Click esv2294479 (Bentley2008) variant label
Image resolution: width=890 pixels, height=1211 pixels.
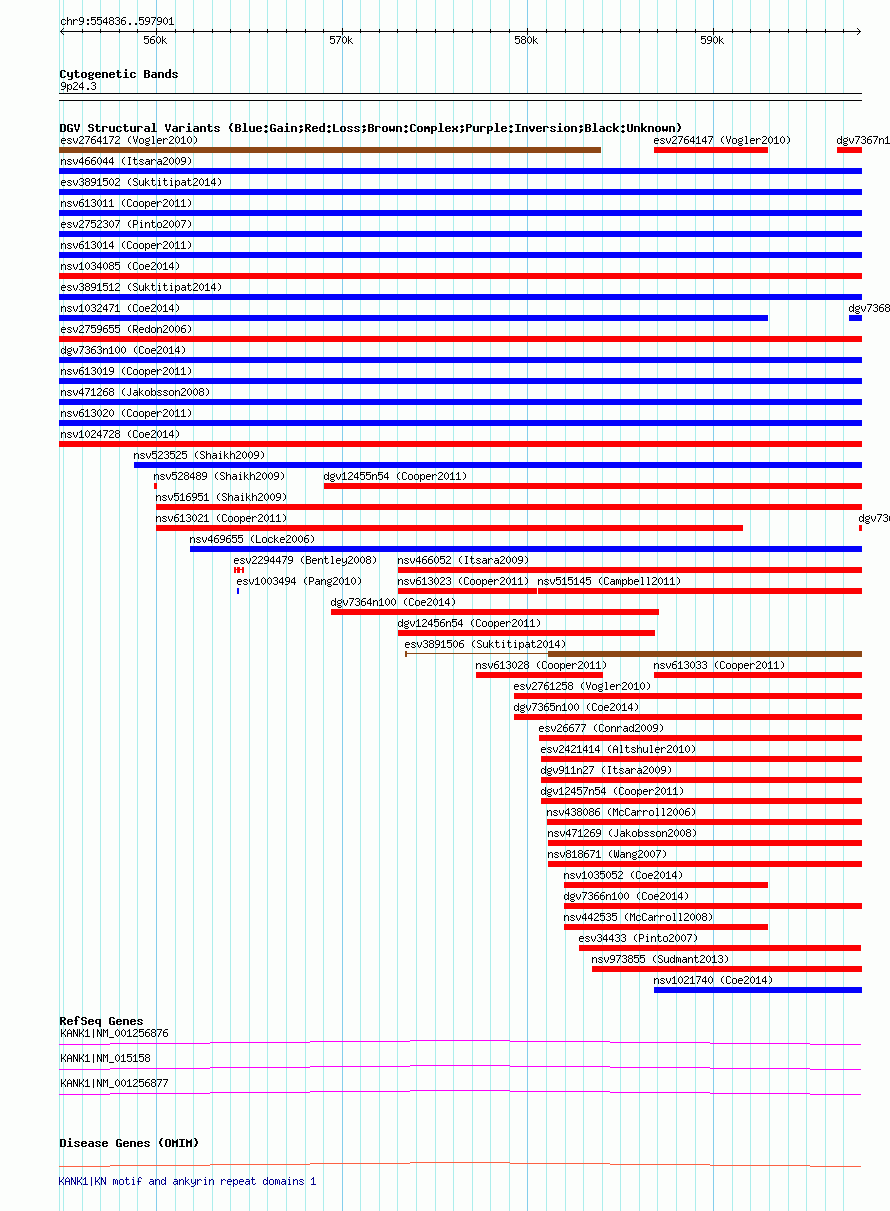(x=305, y=560)
